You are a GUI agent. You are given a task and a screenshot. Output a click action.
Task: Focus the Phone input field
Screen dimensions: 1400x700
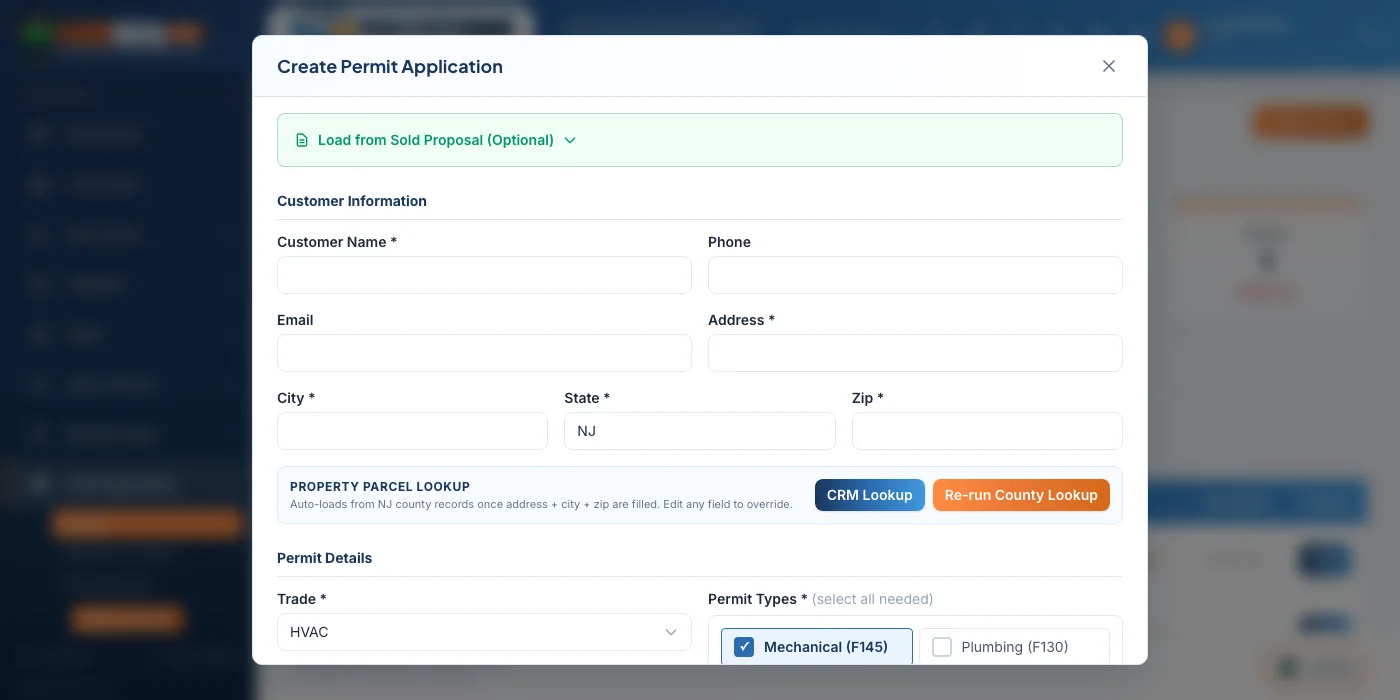[x=915, y=275]
